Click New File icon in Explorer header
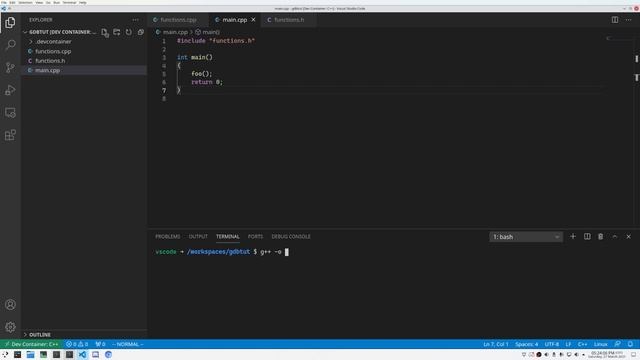The width and height of the screenshot is (640, 360). click(x=105, y=32)
